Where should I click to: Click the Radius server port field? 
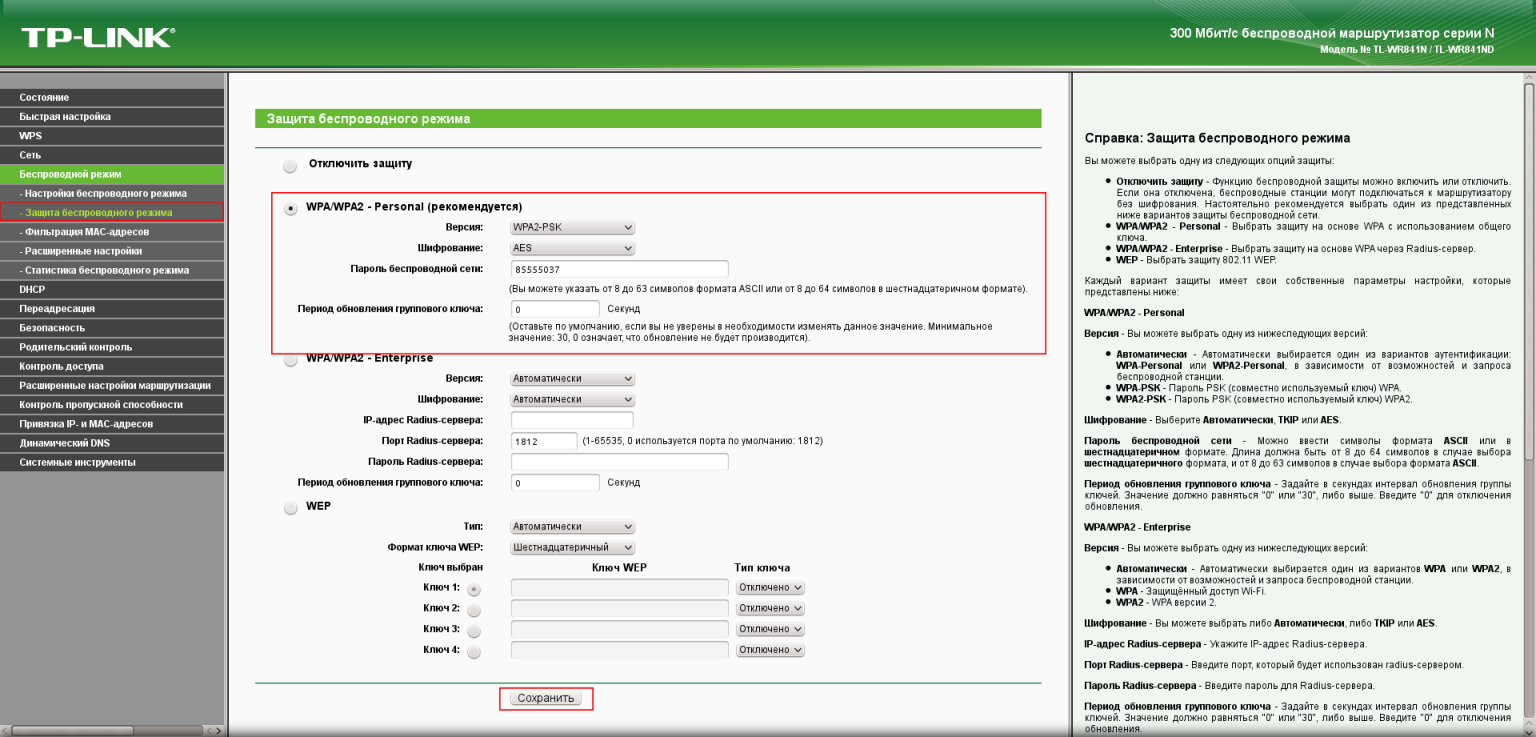pyautogui.click(x=544, y=441)
